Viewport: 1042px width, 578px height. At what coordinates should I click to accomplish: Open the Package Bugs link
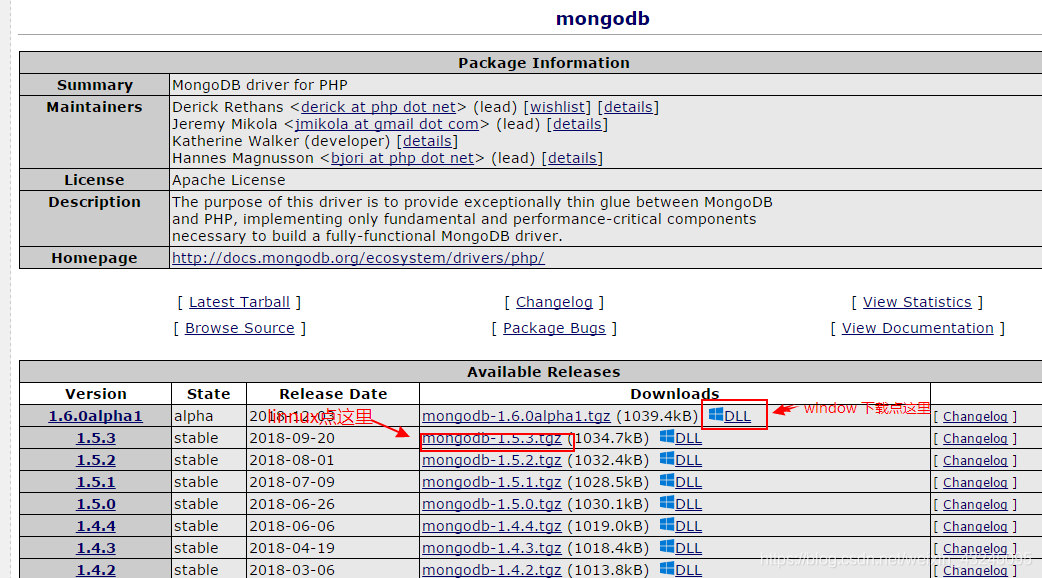(554, 328)
